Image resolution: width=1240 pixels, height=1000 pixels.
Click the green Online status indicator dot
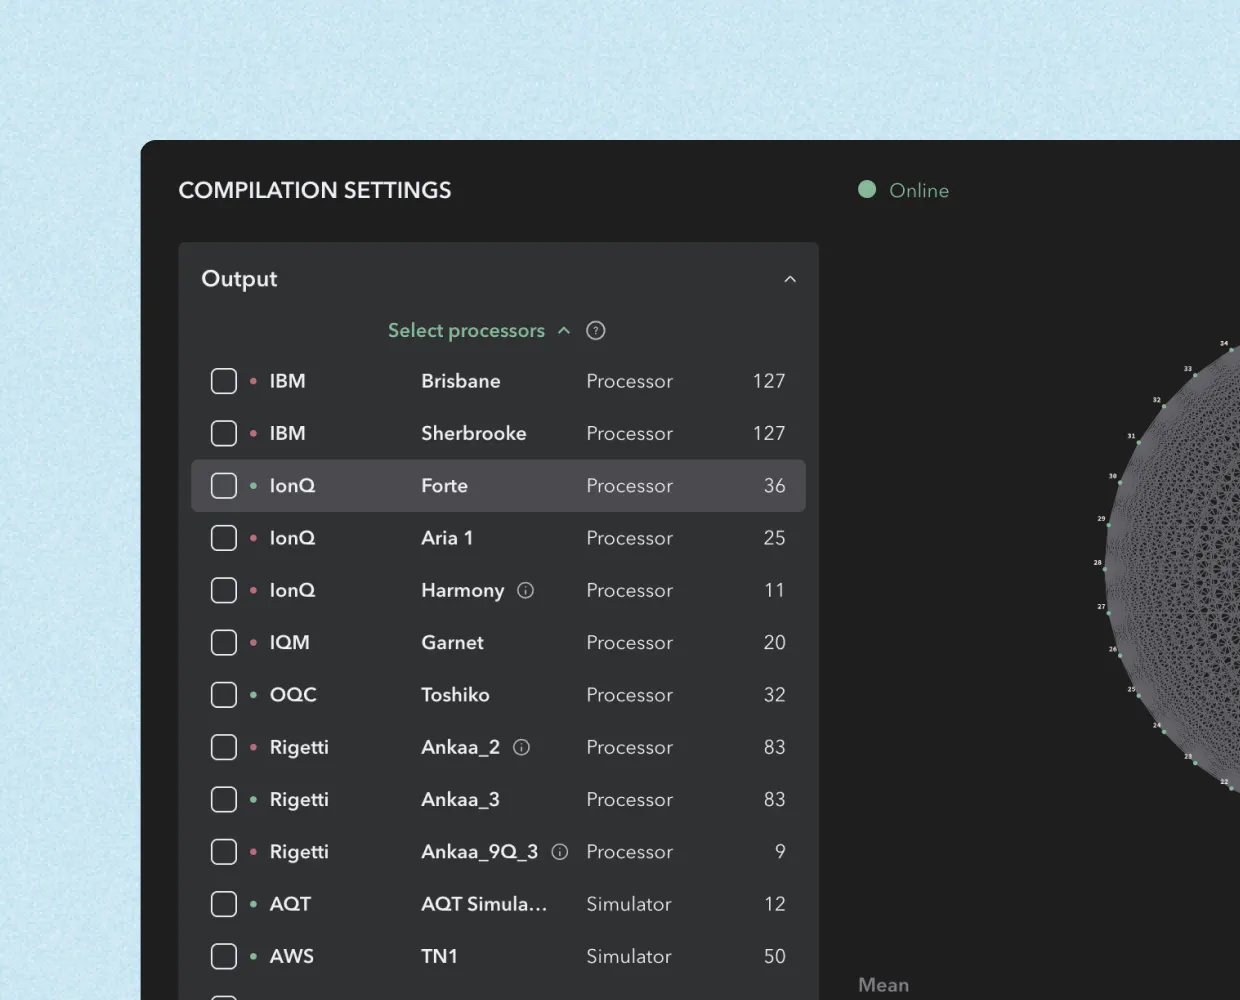[867, 190]
